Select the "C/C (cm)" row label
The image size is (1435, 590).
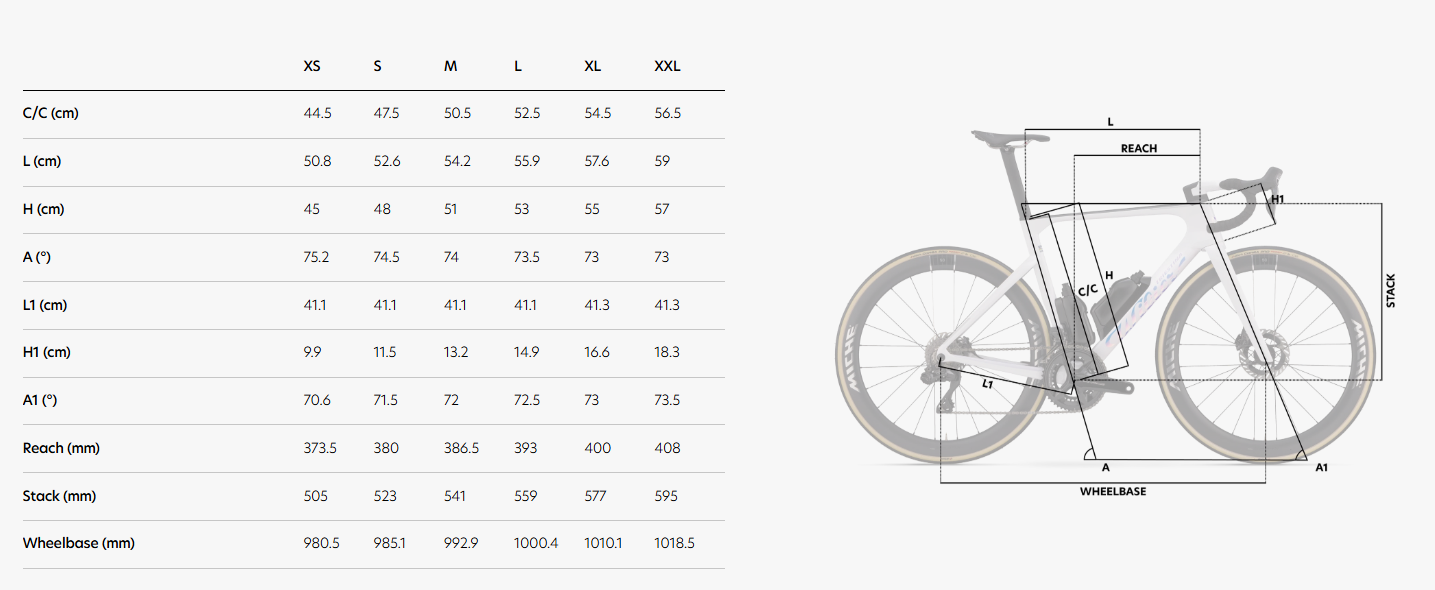50,113
